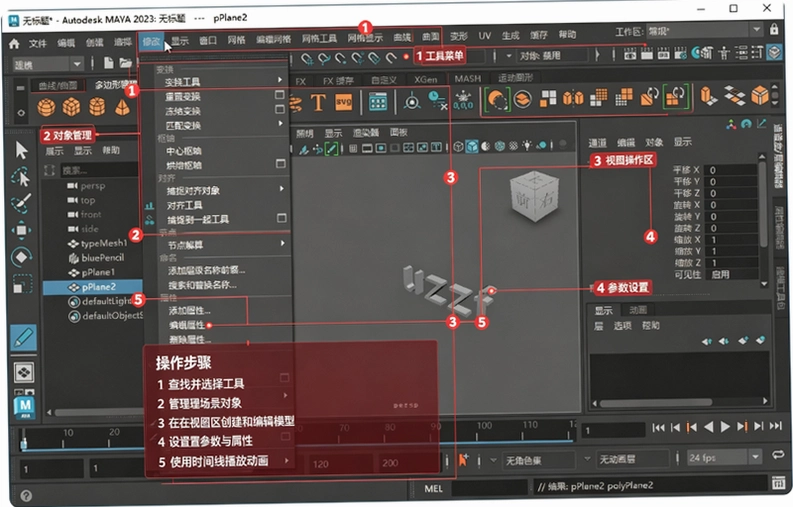
Task: Go to start of playback range
Action: (x=658, y=428)
